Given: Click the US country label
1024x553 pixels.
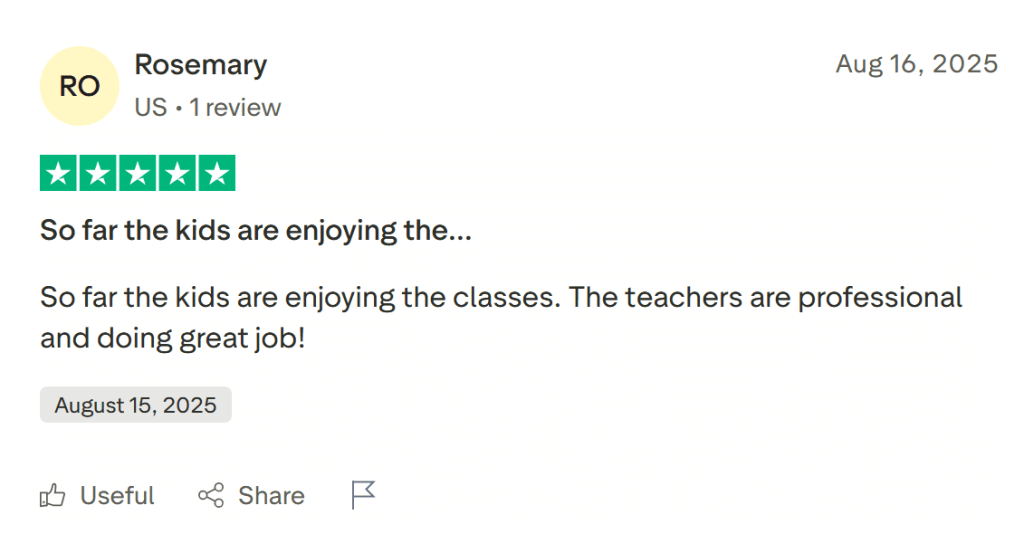Looking at the screenshot, I should (x=151, y=107).
